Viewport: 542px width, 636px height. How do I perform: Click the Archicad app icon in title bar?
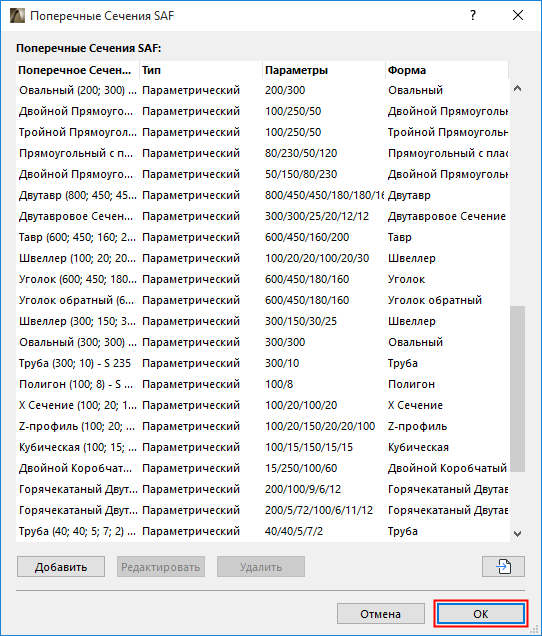tap(17, 16)
